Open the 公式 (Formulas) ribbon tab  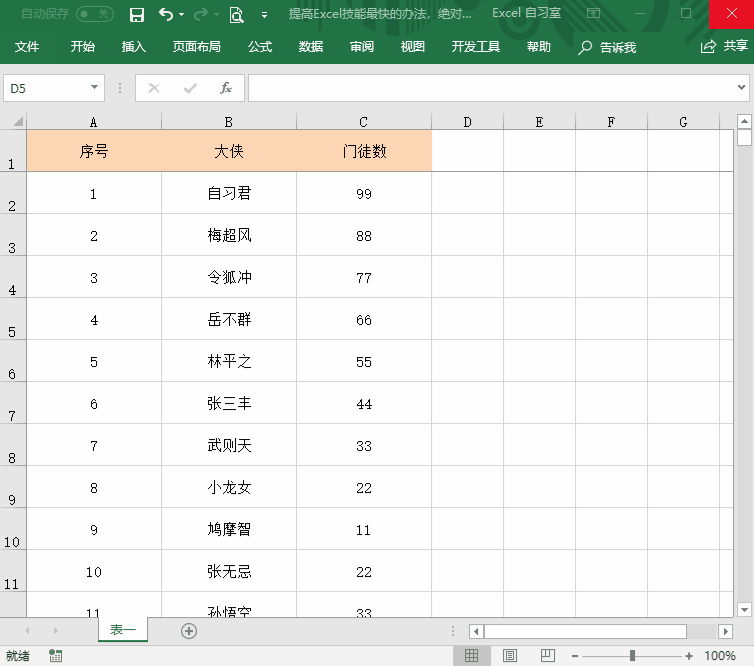click(x=260, y=47)
